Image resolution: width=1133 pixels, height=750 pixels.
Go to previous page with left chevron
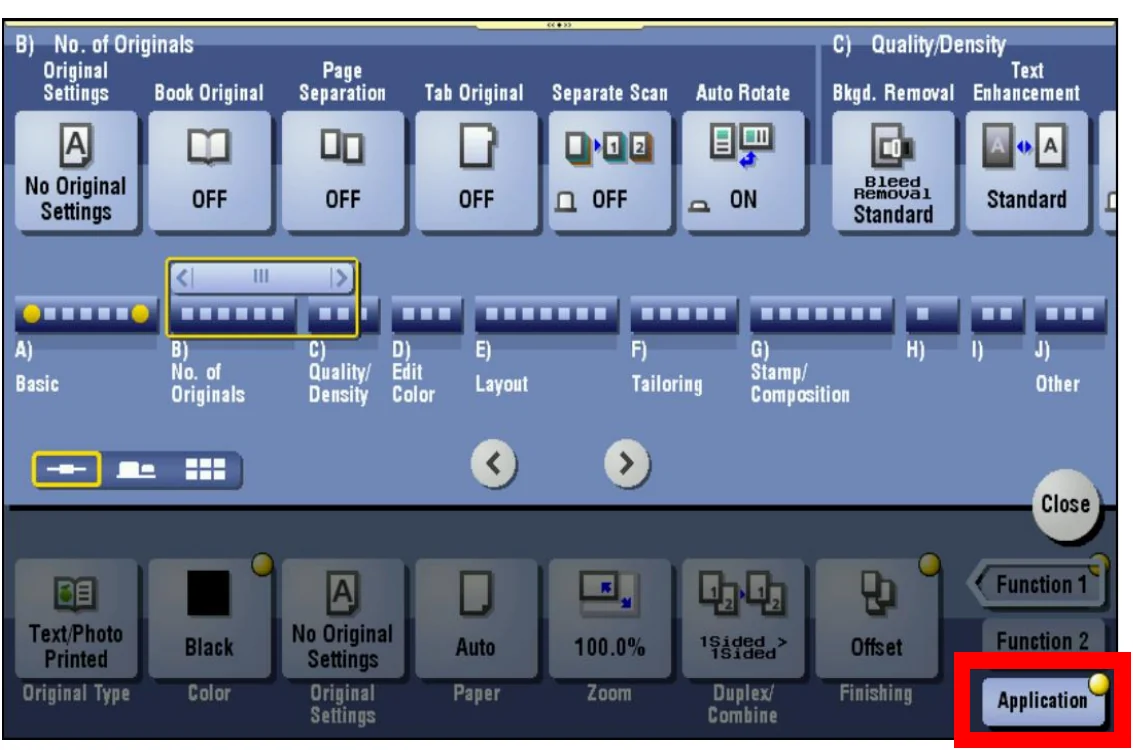pos(494,463)
